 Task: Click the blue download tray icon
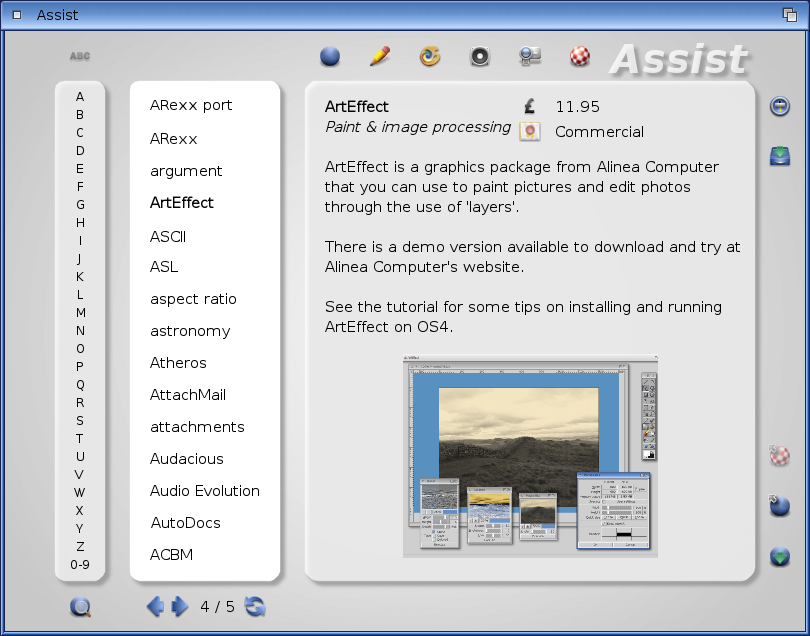click(x=780, y=156)
